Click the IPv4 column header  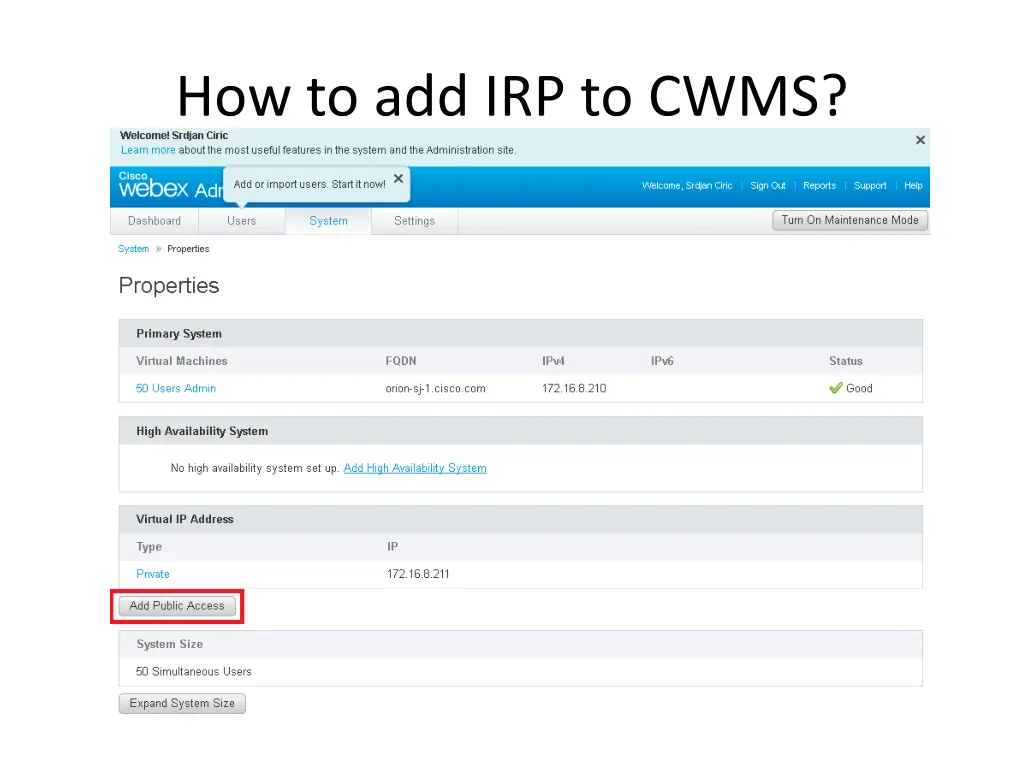click(553, 361)
